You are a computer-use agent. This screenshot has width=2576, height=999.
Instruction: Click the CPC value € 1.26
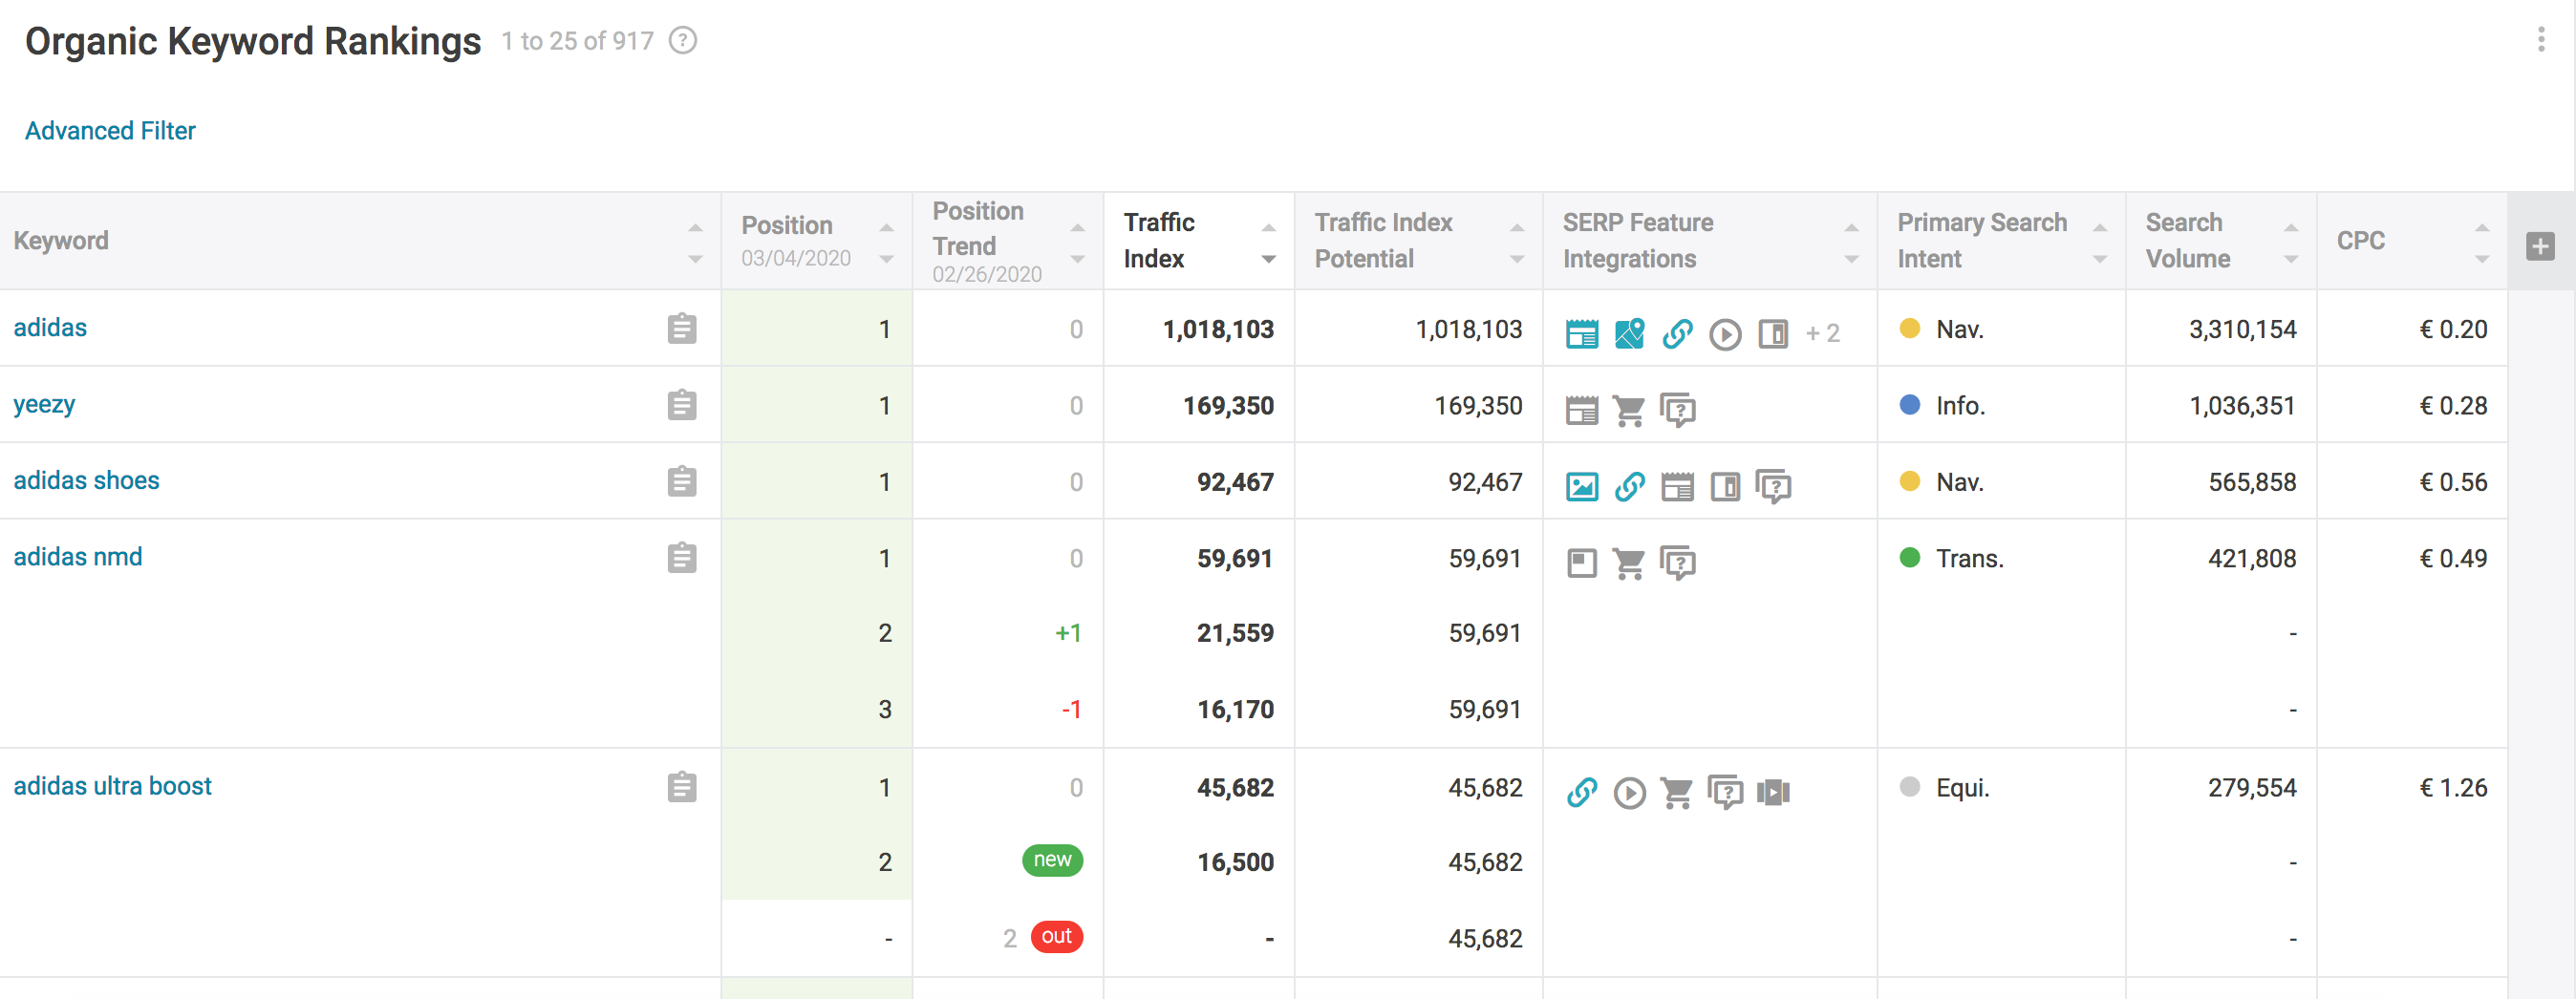[2452, 787]
